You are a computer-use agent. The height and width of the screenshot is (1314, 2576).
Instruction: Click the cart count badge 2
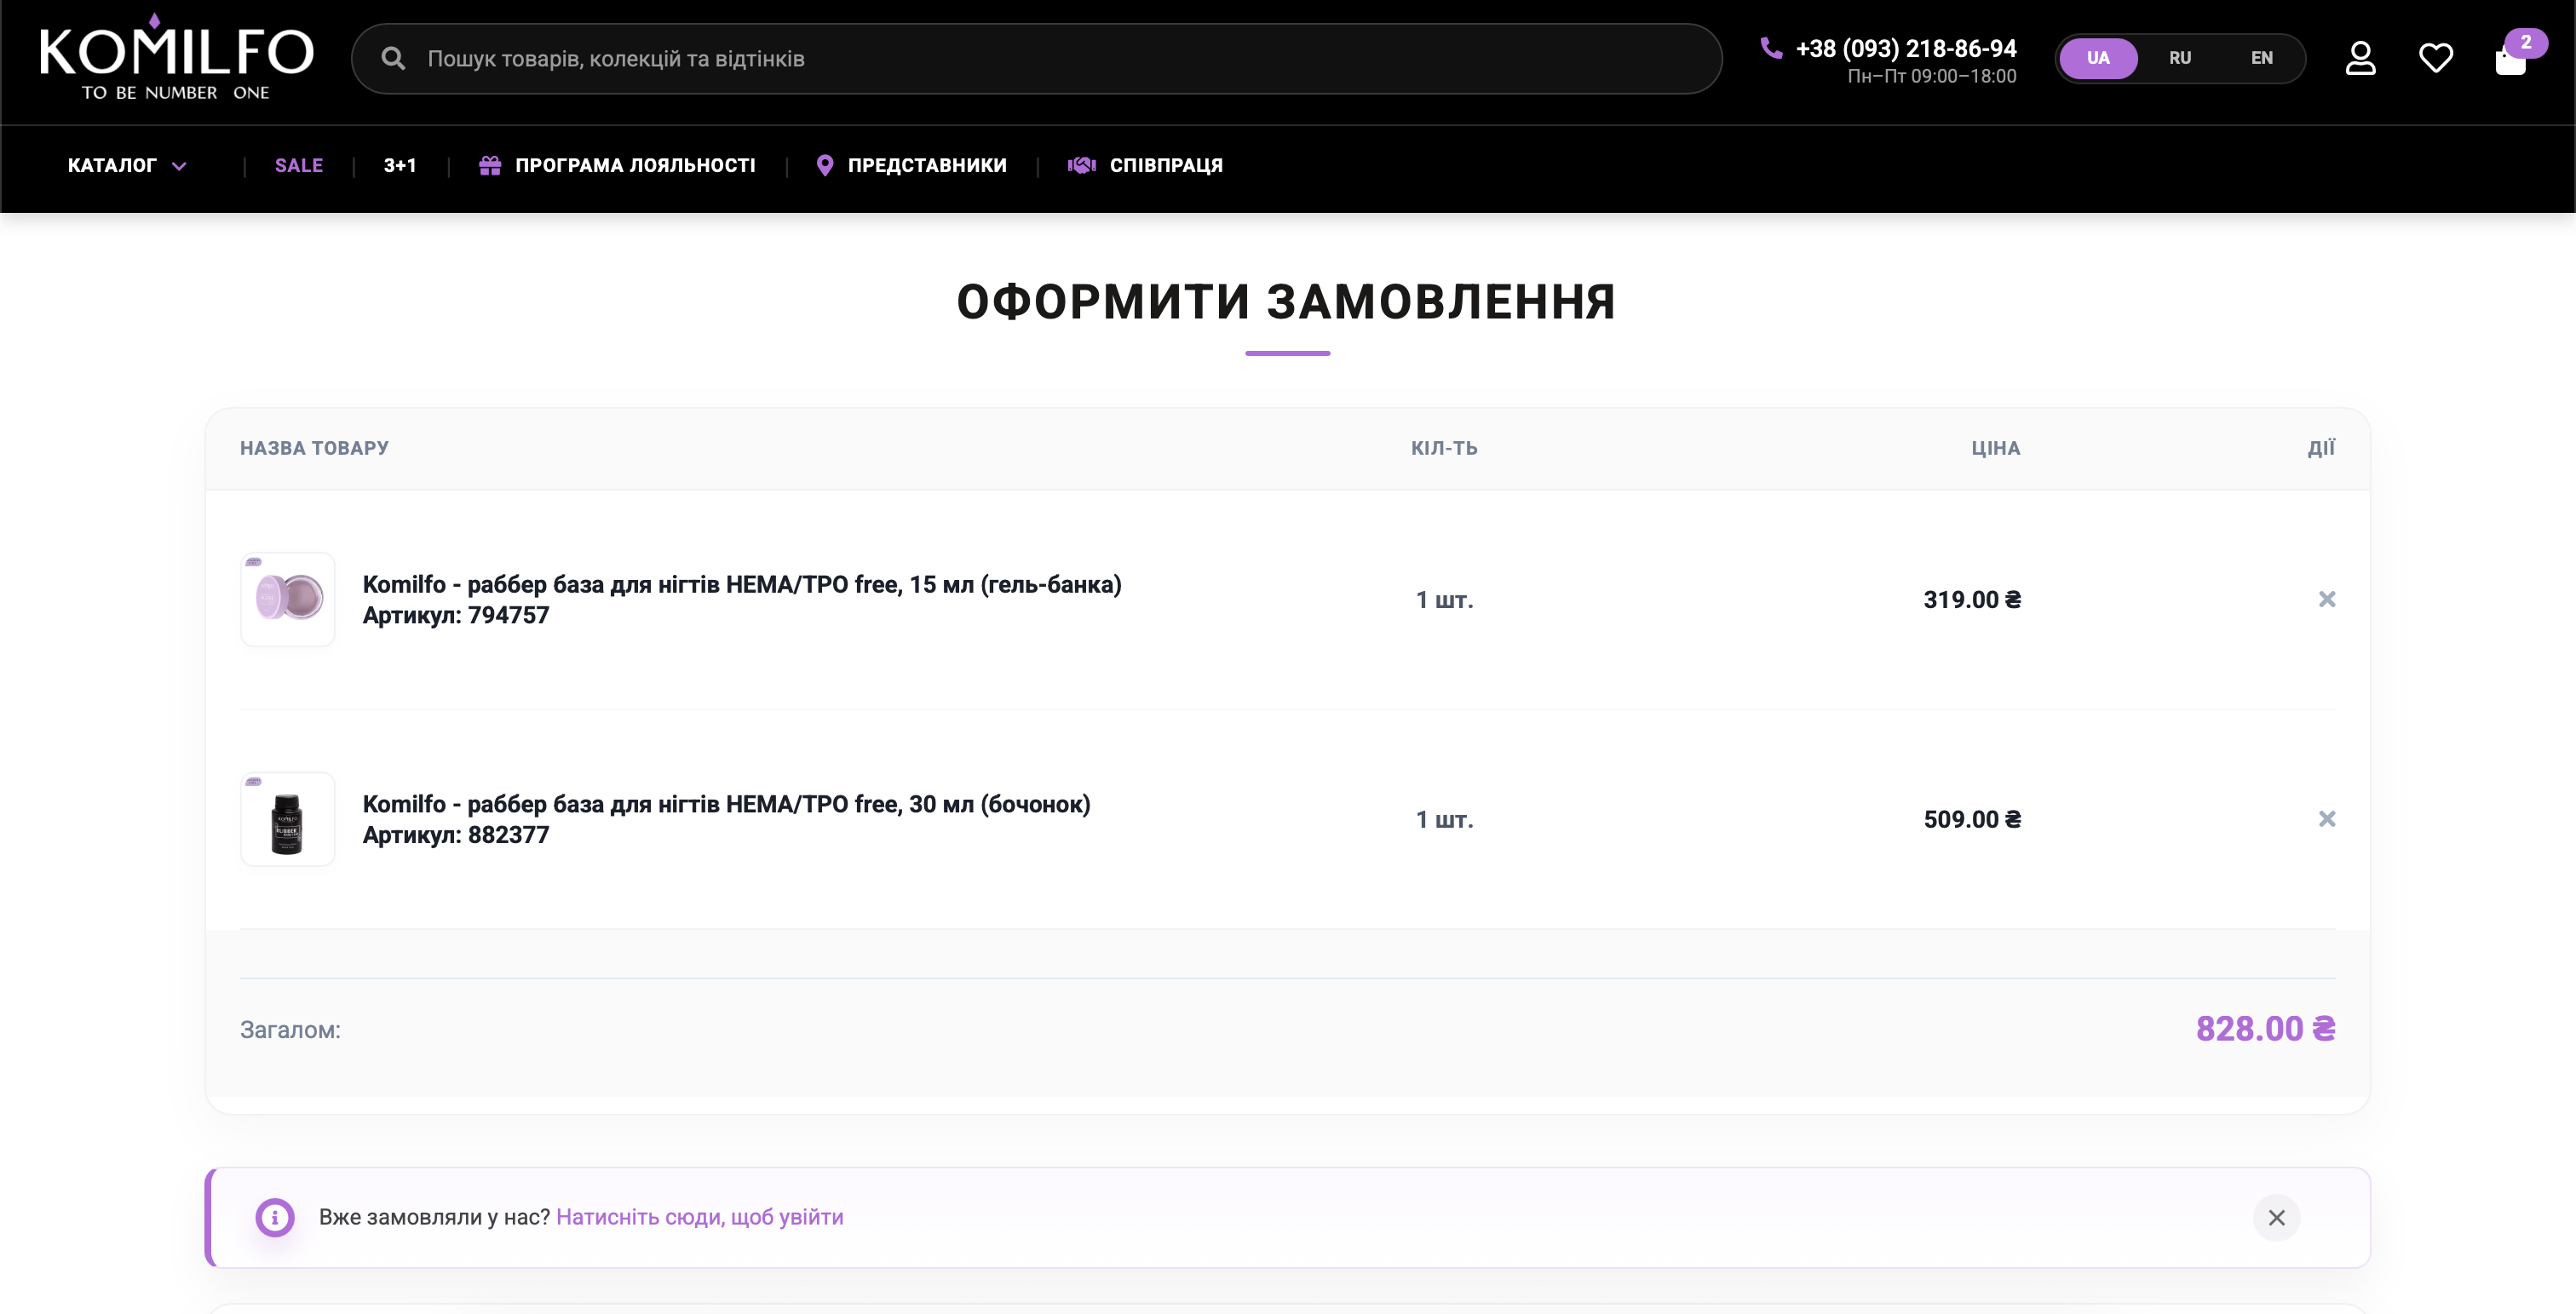pyautogui.click(x=2526, y=43)
